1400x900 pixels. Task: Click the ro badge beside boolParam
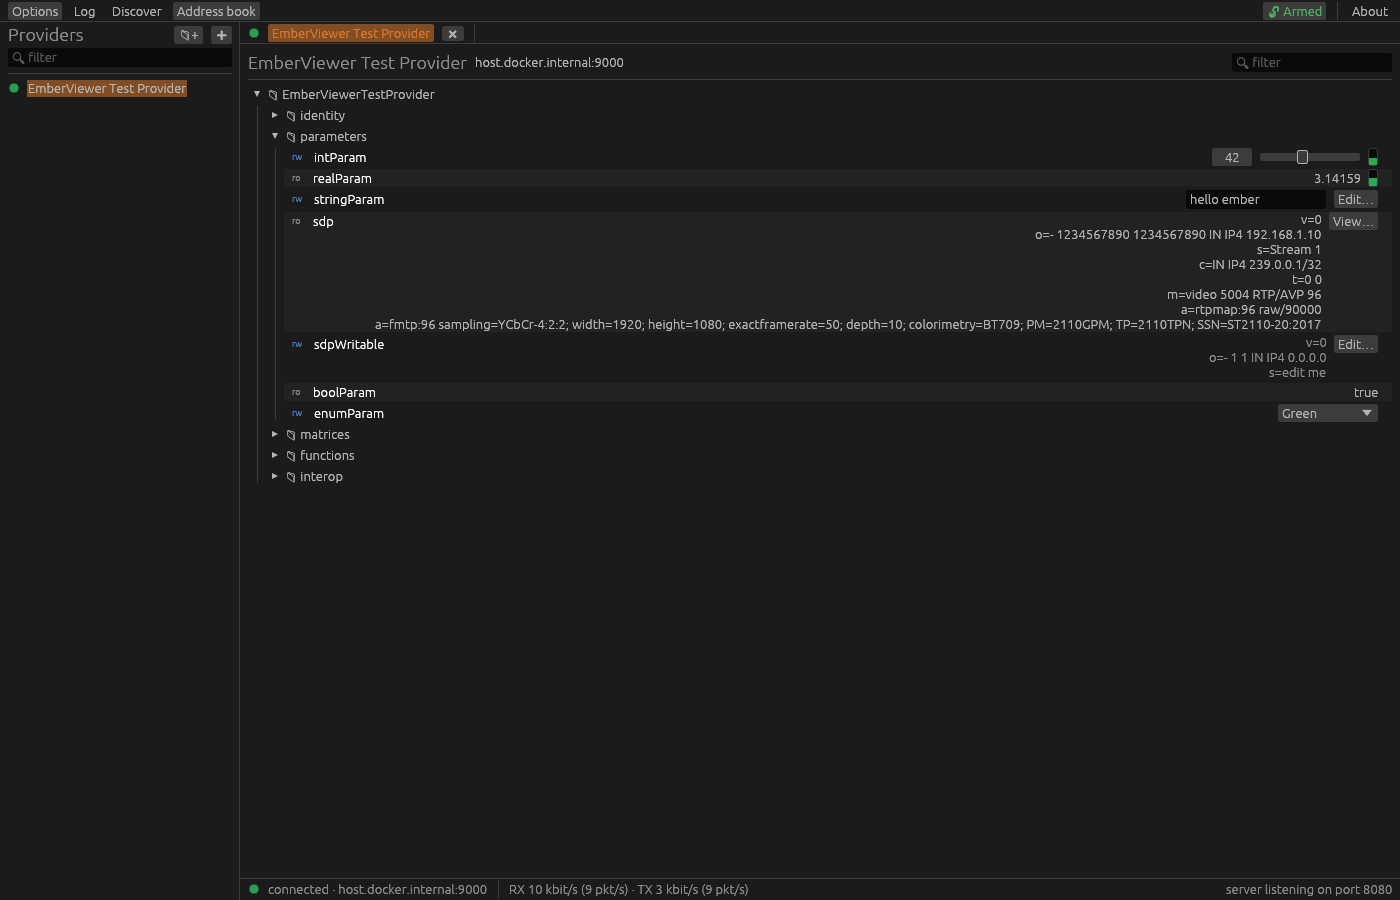click(296, 393)
